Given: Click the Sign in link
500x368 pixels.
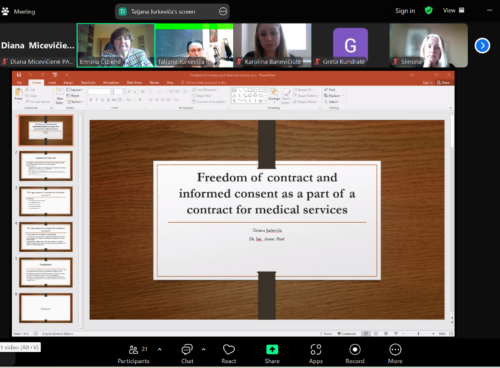Looking at the screenshot, I should pos(405,11).
